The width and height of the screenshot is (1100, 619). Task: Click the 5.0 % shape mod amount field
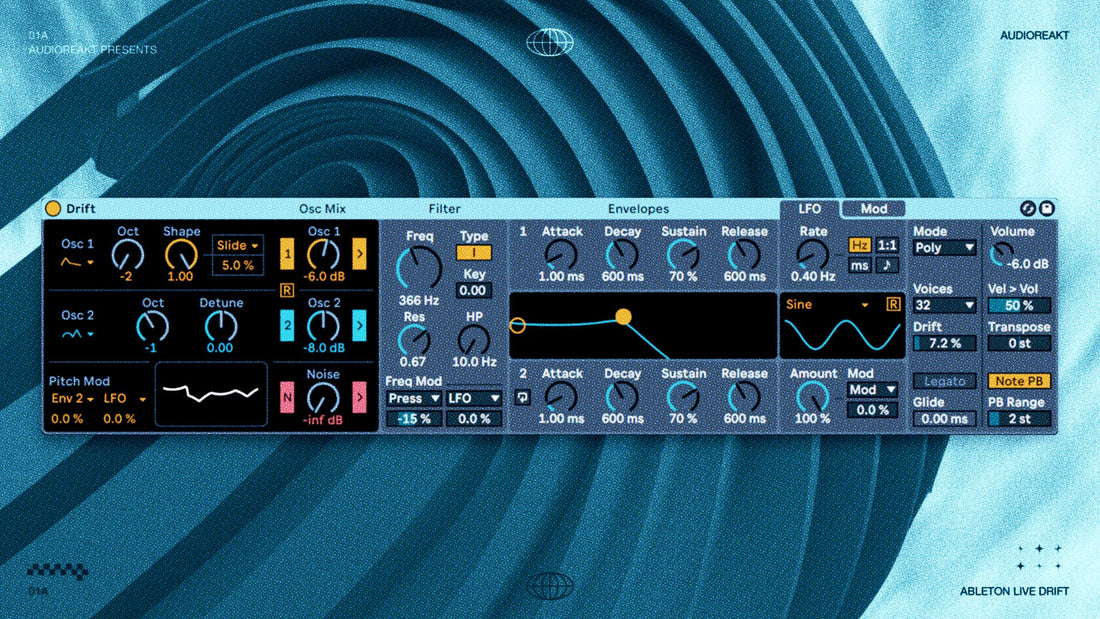(237, 265)
